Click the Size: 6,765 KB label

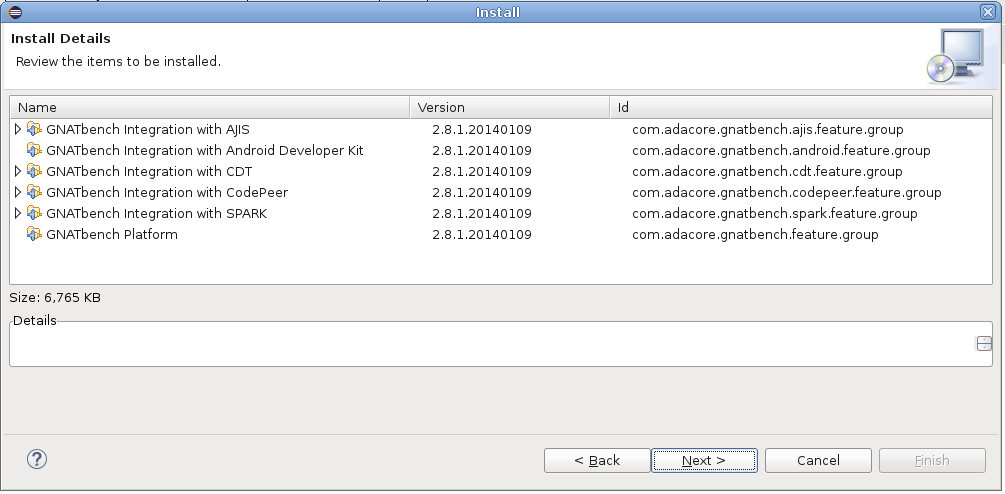(x=55, y=298)
